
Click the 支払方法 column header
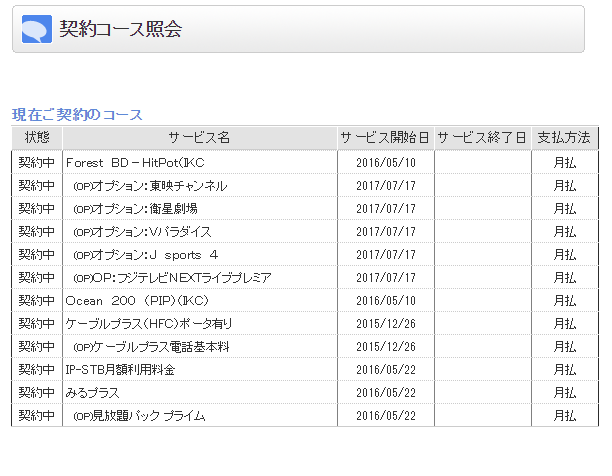pyautogui.click(x=564, y=137)
